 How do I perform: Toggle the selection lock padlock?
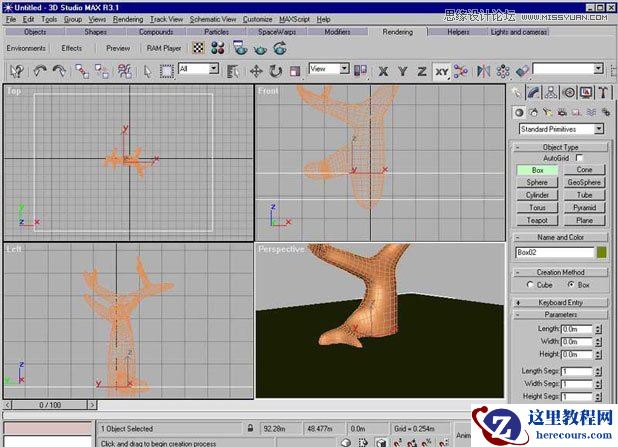pyautogui.click(x=250, y=428)
